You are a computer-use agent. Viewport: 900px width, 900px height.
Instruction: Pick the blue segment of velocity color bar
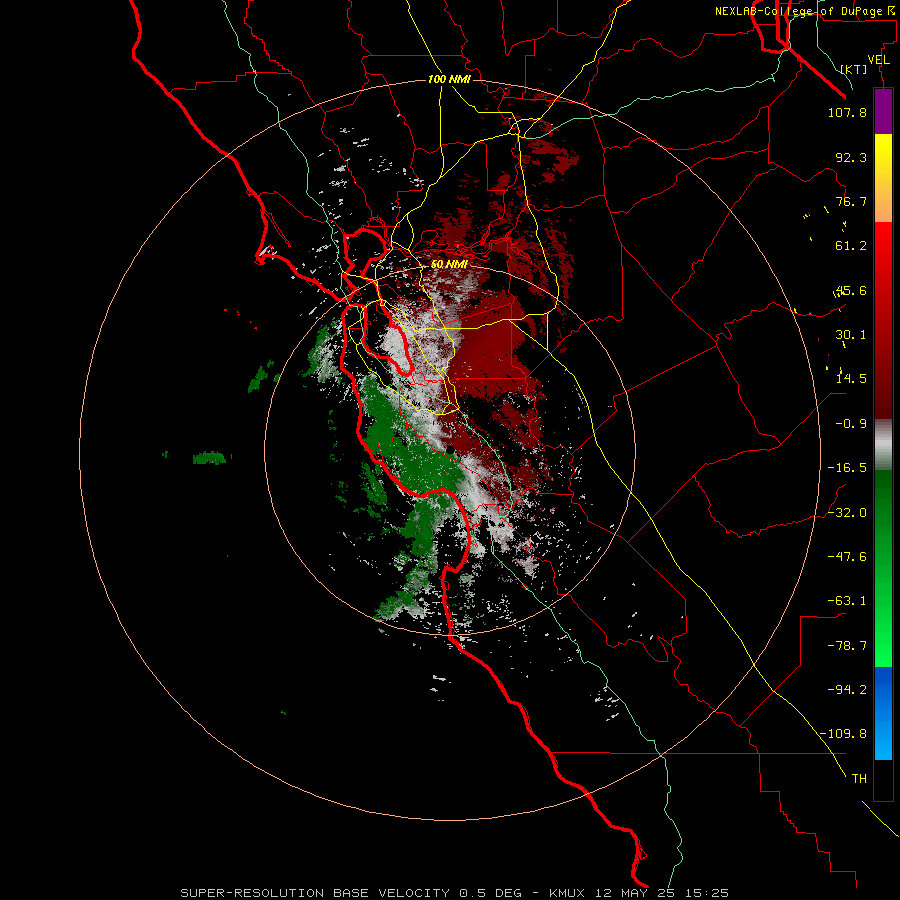[x=883, y=713]
